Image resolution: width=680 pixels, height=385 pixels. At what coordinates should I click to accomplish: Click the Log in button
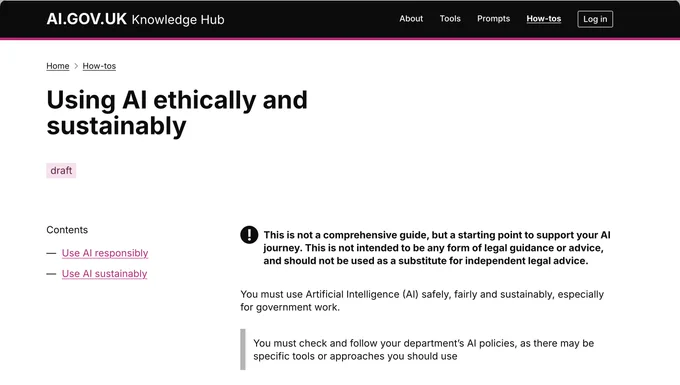(595, 19)
